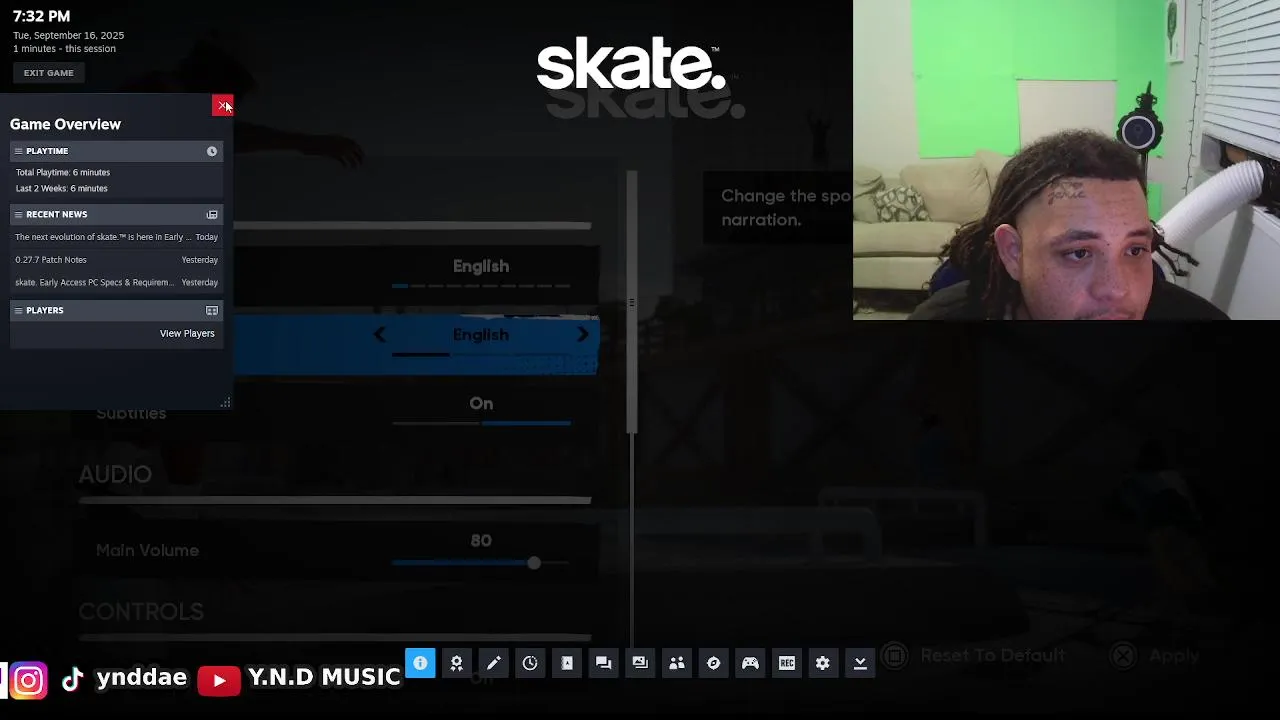
Task: Open the timer clock icon in overlay toolbar
Action: click(530, 663)
